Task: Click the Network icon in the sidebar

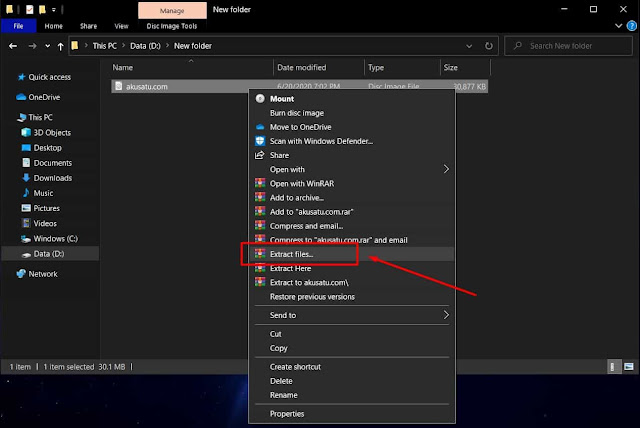Action: pos(21,274)
